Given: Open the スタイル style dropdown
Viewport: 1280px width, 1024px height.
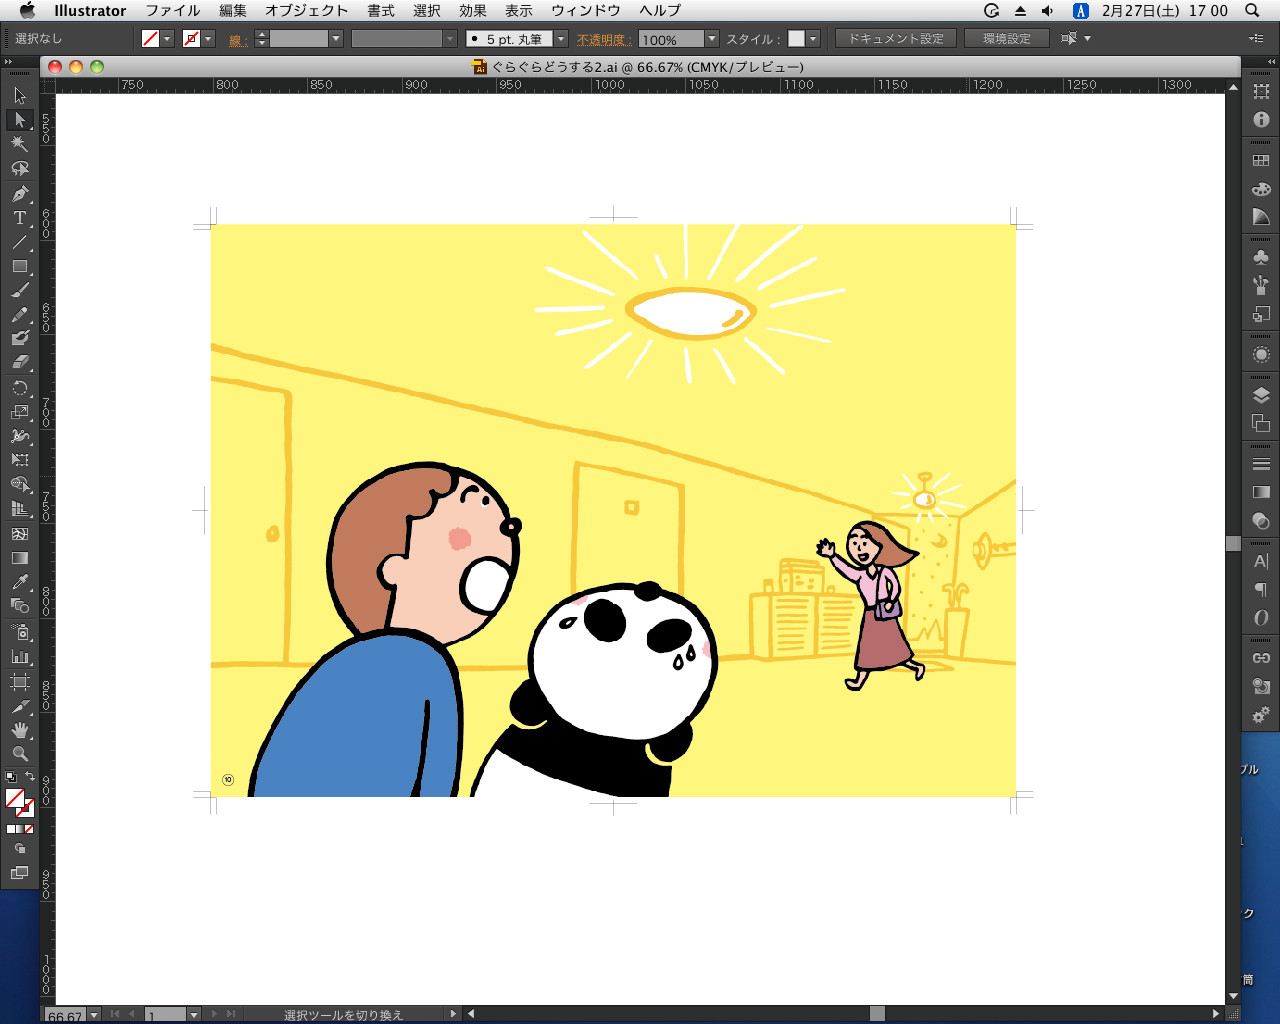Looking at the screenshot, I should [813, 39].
